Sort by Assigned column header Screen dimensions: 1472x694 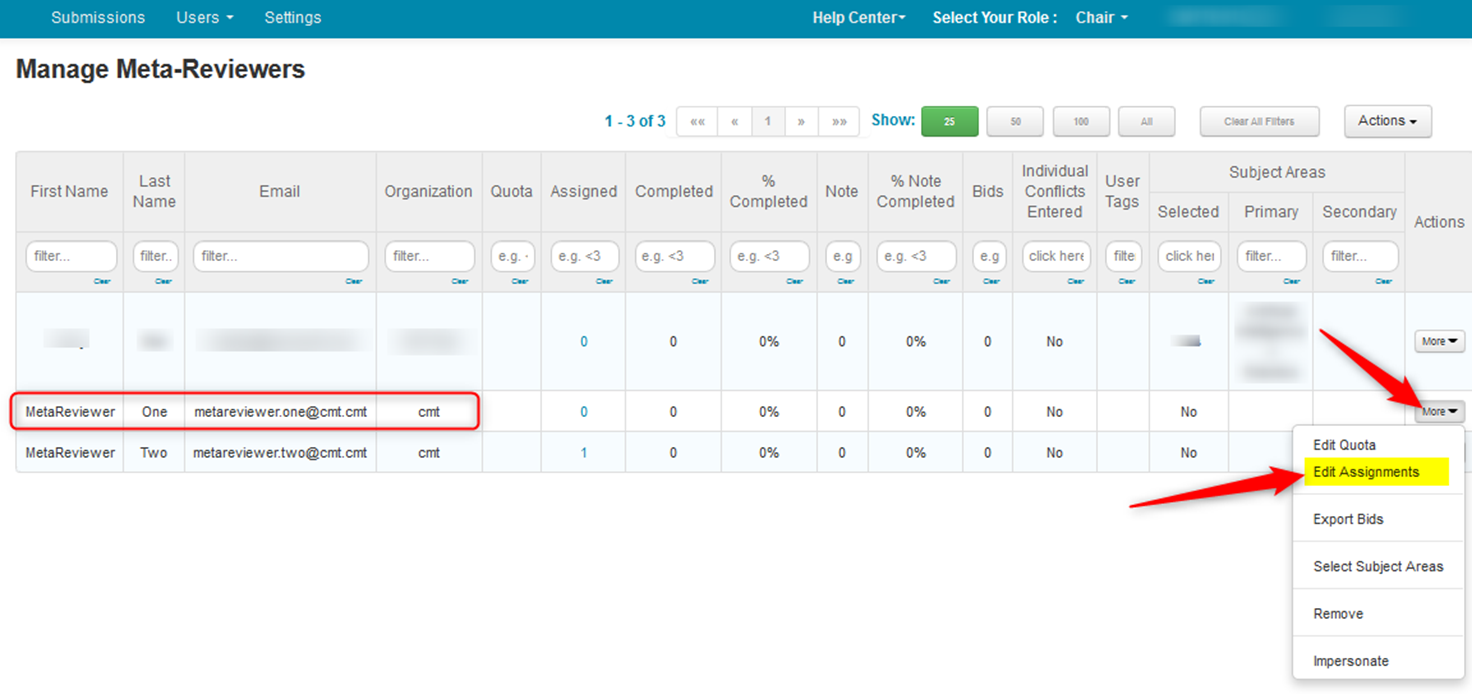coord(584,191)
